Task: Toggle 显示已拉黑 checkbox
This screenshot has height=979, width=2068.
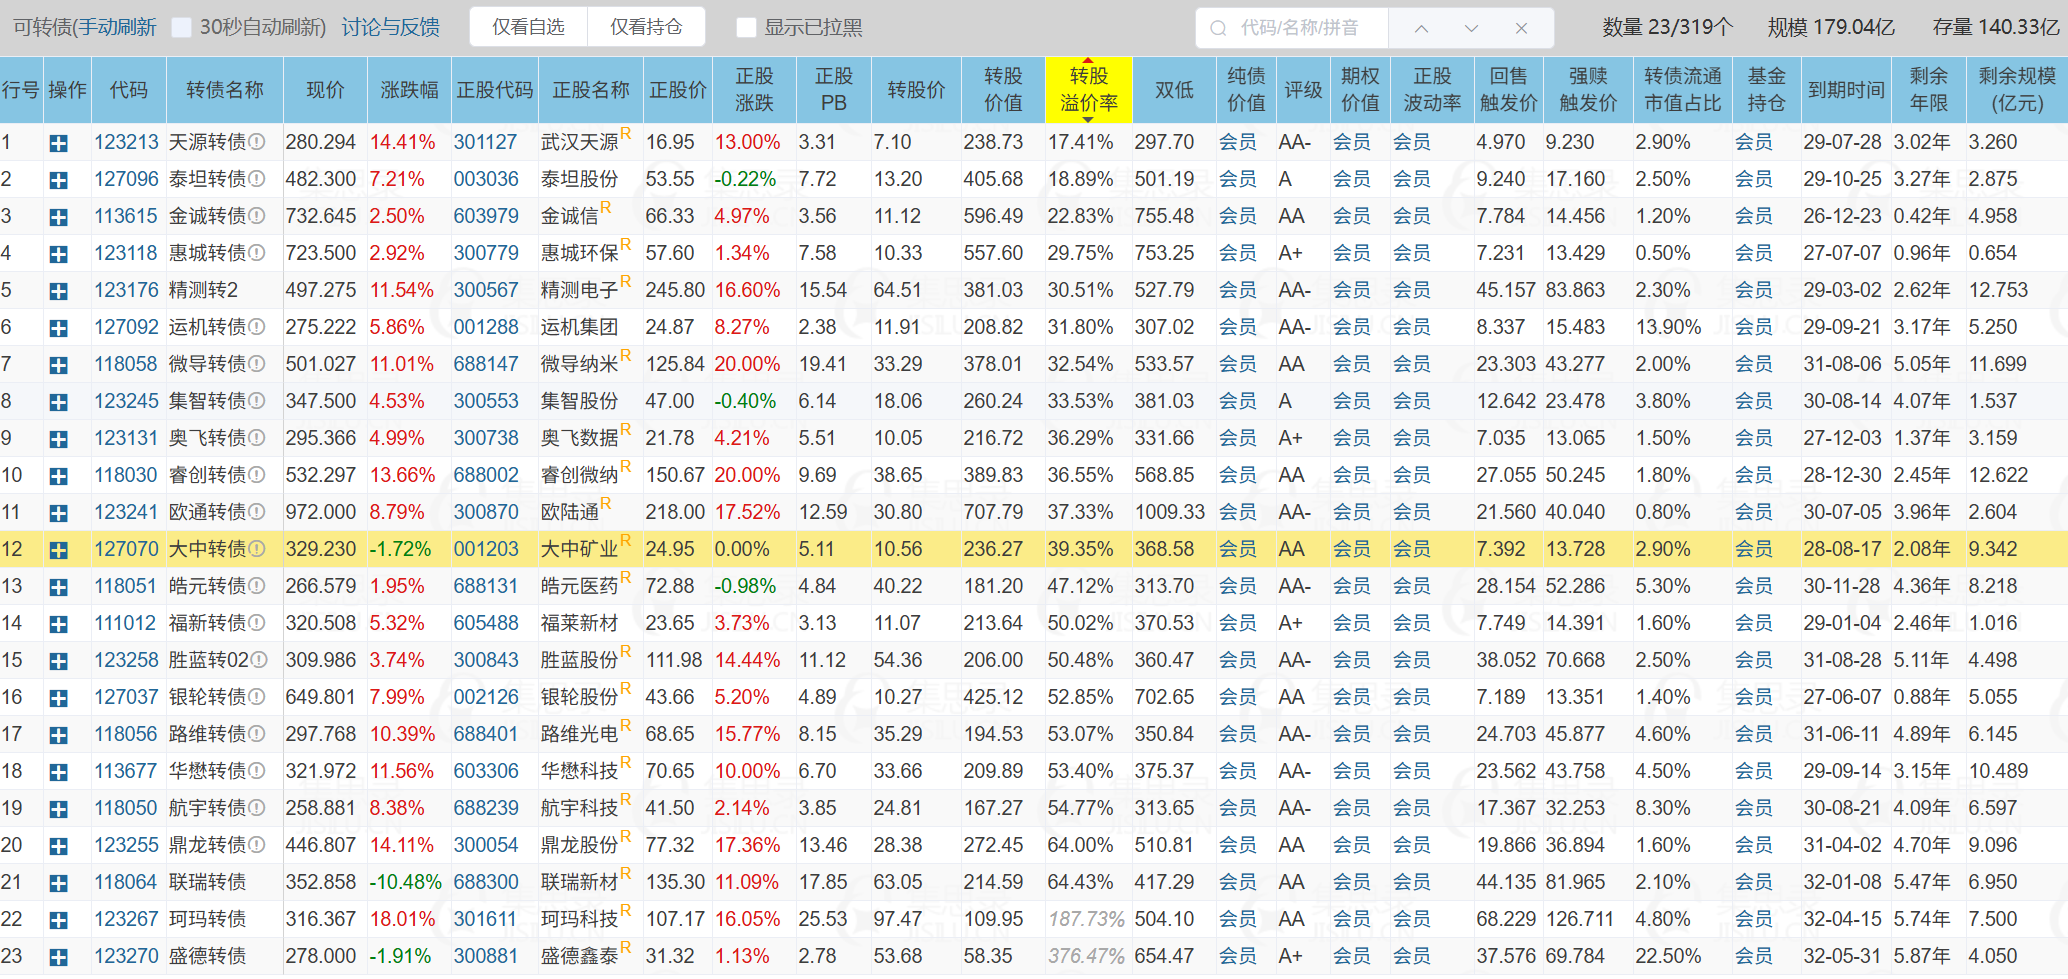Action: click(745, 28)
